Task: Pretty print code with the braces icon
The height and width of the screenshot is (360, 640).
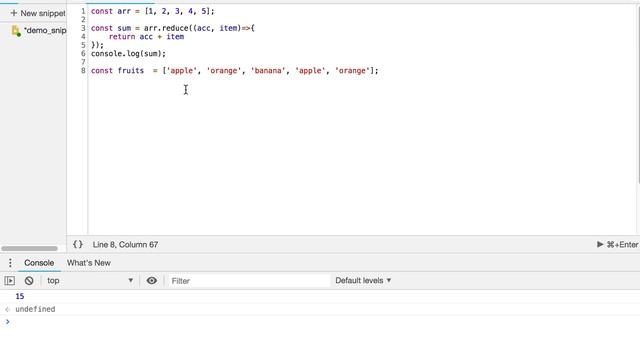Action: tap(78, 244)
